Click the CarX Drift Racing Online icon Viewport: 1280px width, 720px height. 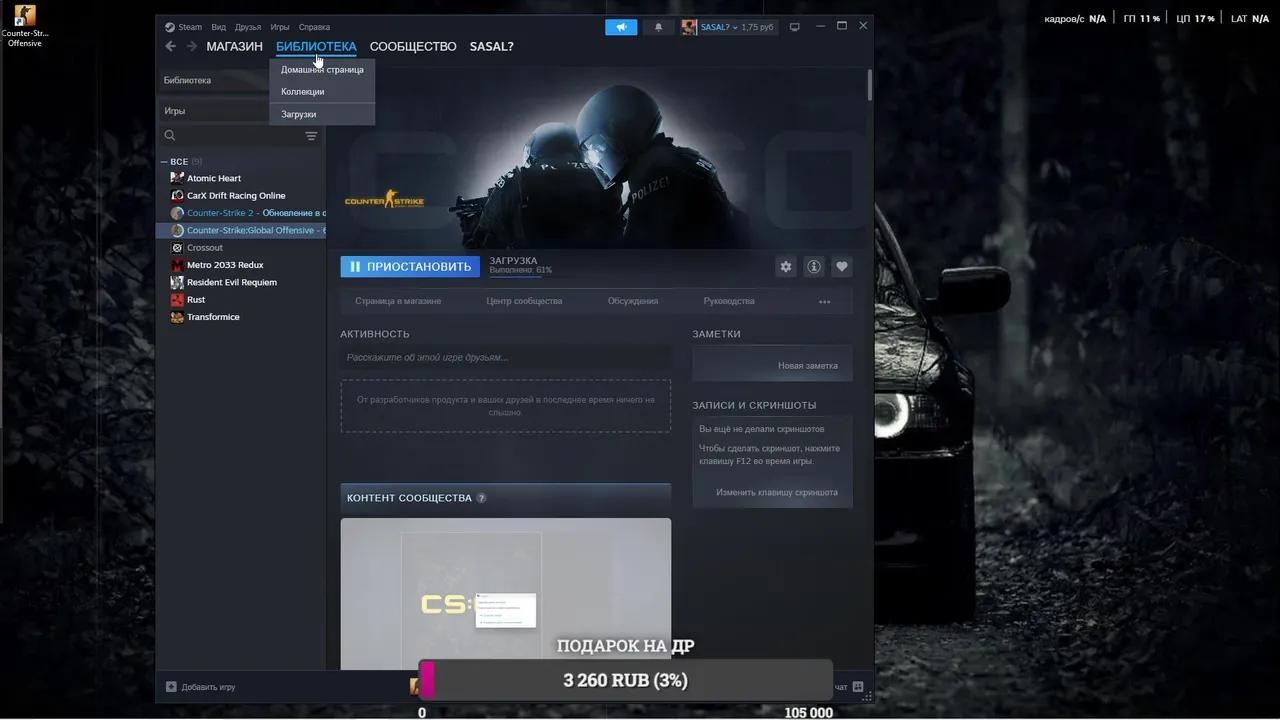[x=177, y=196]
